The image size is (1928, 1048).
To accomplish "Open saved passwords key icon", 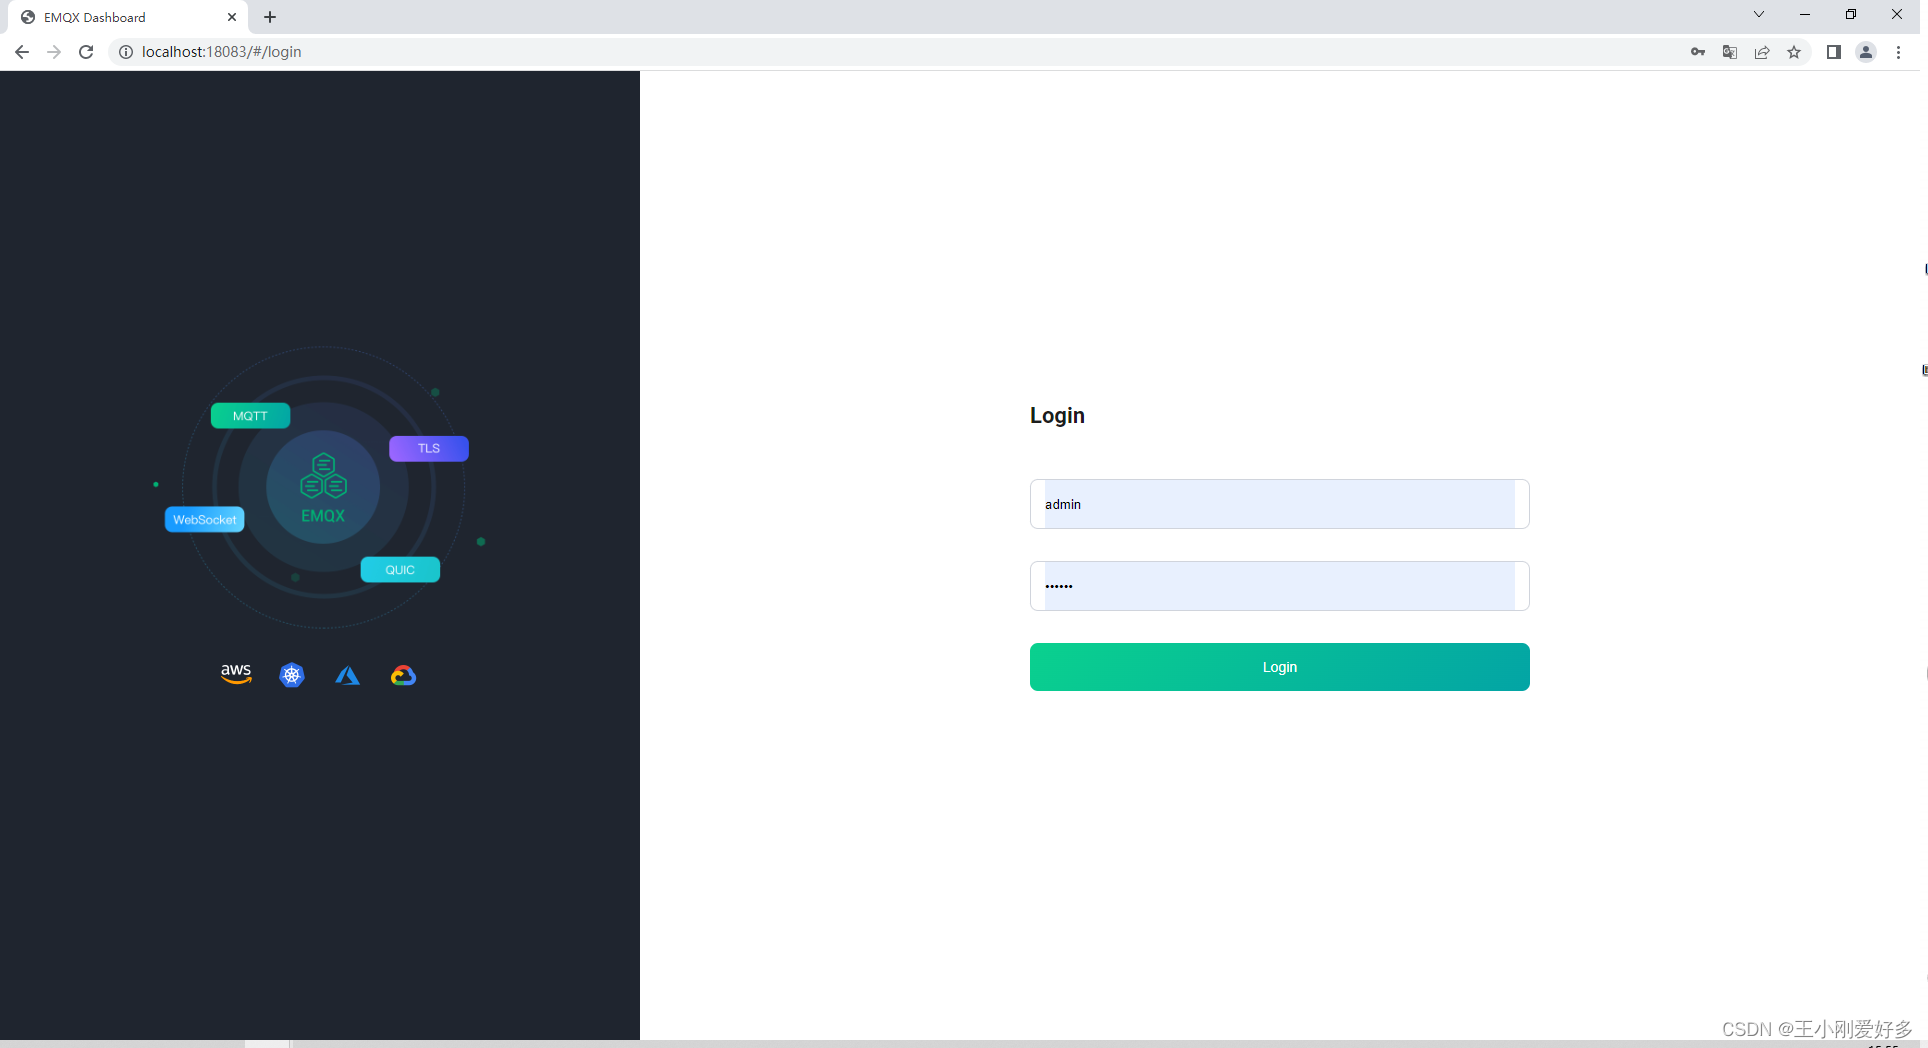I will coord(1698,52).
